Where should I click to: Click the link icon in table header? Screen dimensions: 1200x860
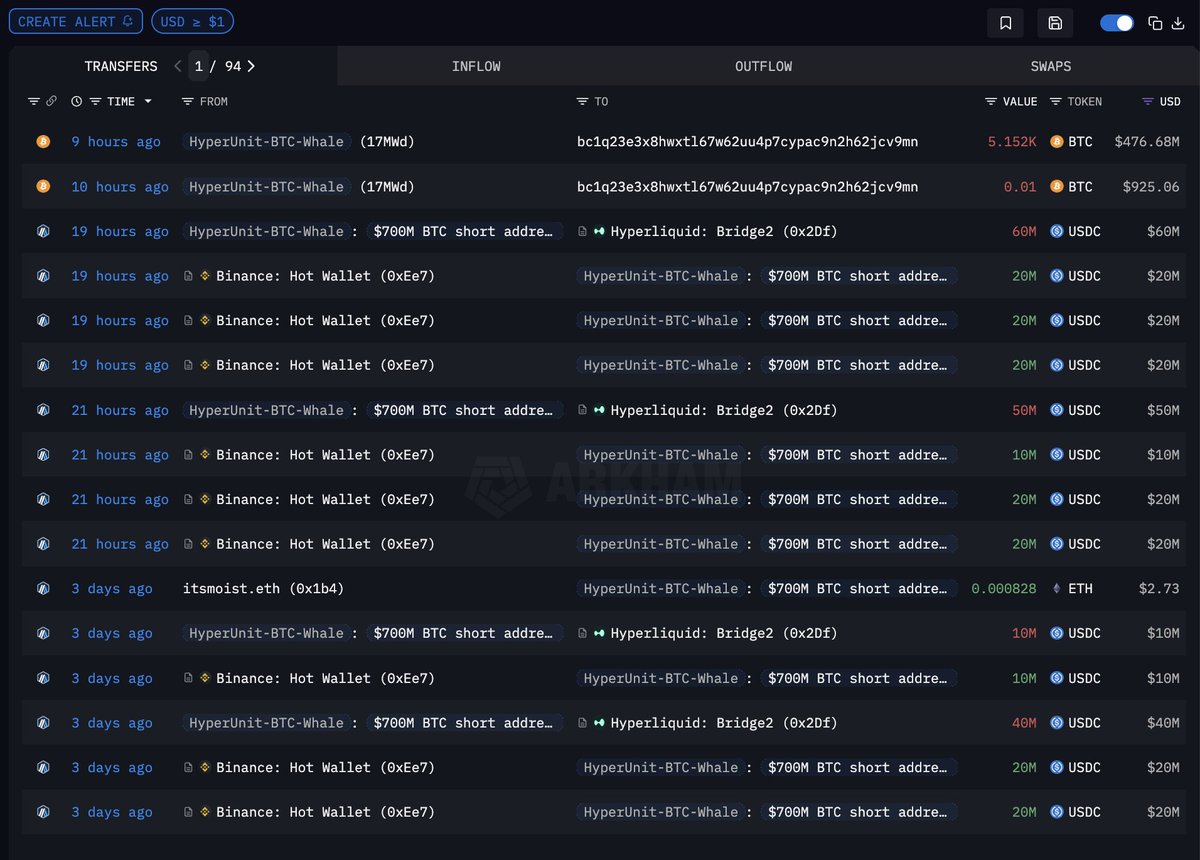click(x=51, y=101)
